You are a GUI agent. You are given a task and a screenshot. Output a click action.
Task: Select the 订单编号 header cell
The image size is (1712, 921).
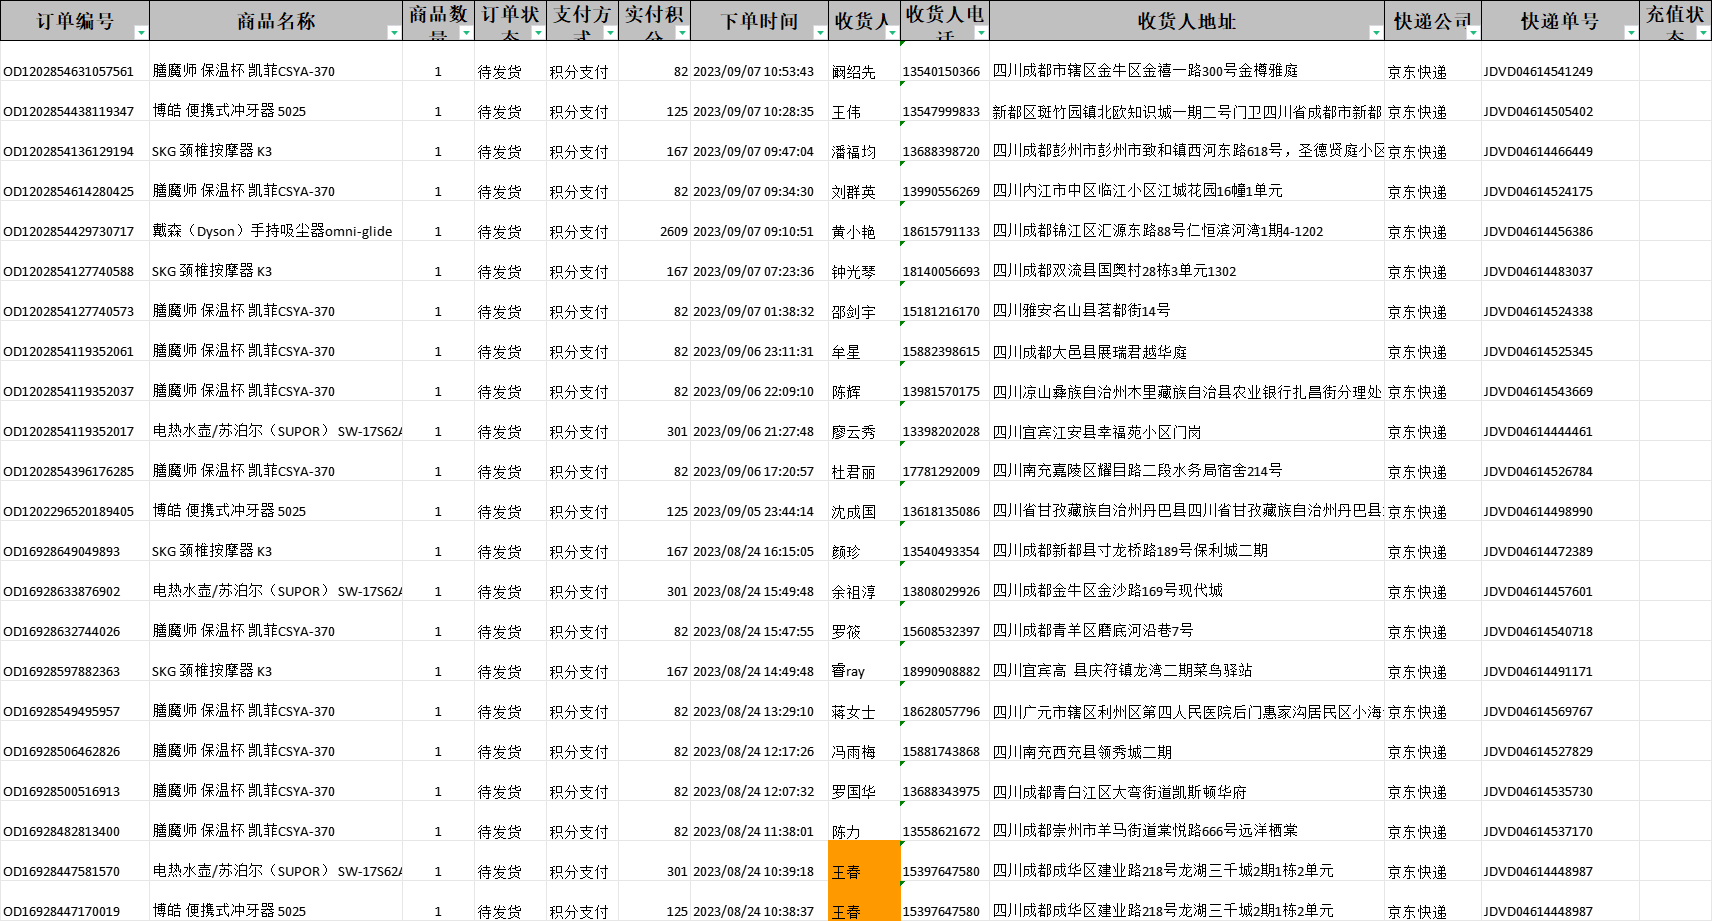coord(75,21)
